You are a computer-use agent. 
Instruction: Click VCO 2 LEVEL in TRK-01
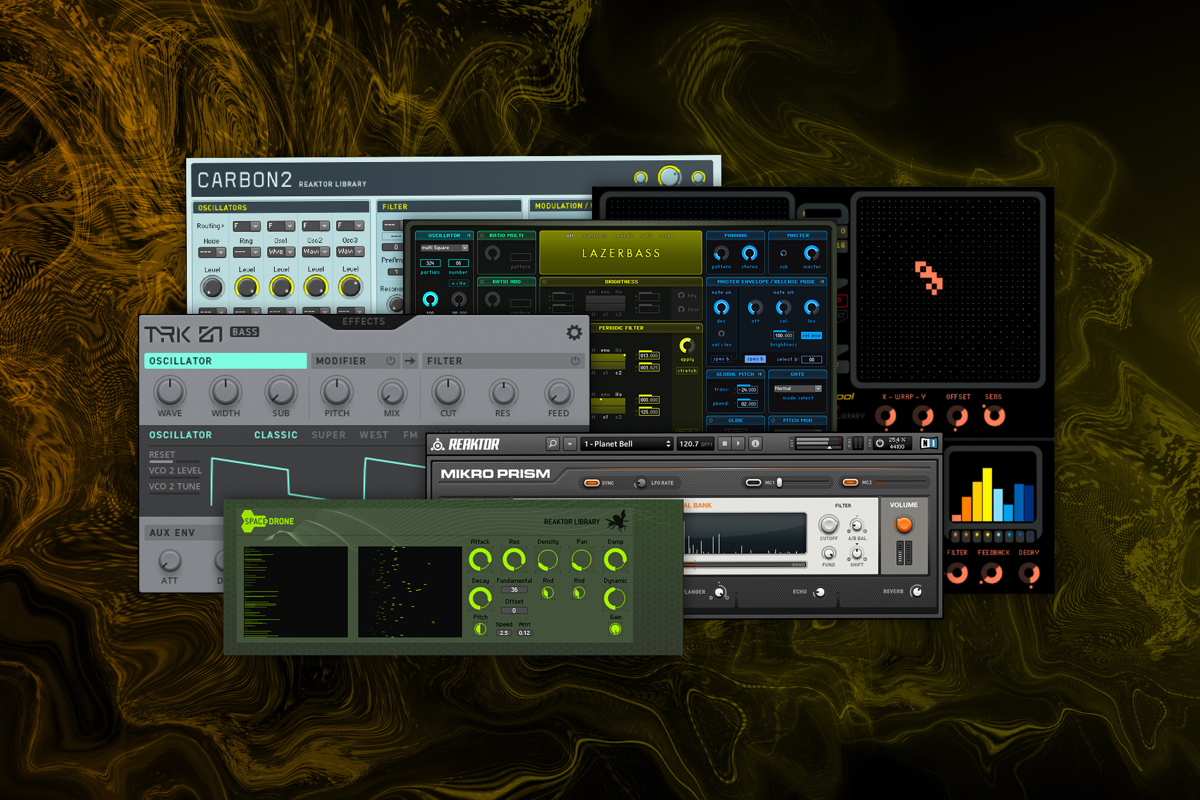[175, 471]
